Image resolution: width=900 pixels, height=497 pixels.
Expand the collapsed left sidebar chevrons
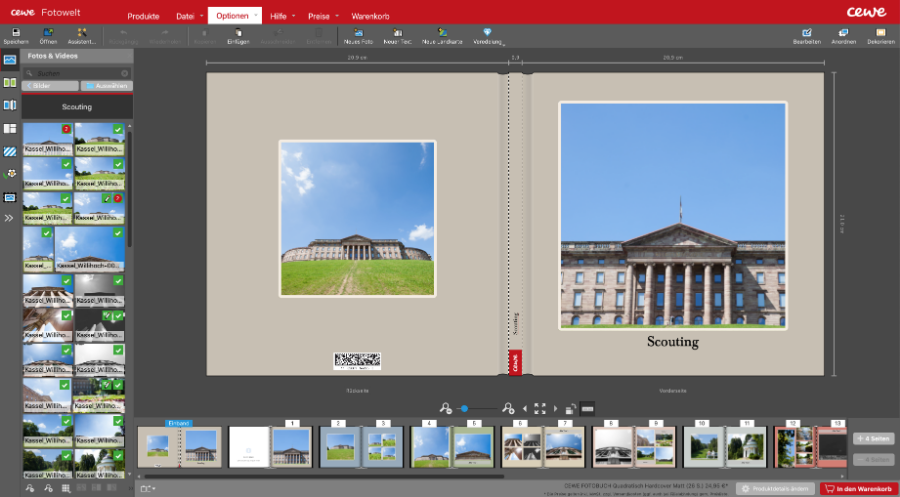(x=10, y=217)
